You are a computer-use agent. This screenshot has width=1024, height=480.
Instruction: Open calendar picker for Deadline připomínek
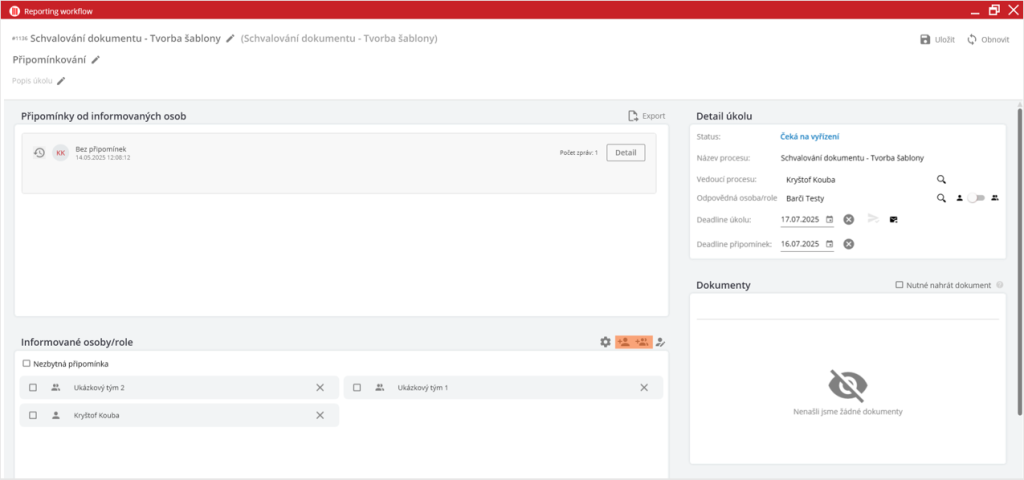coord(829,244)
